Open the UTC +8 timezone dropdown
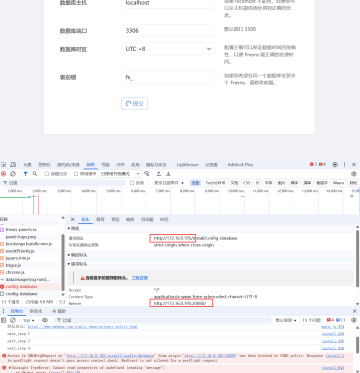The height and width of the screenshot is (373, 360). point(169,49)
